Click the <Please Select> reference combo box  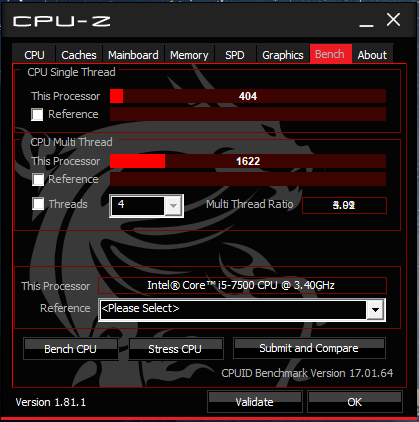tap(242, 310)
